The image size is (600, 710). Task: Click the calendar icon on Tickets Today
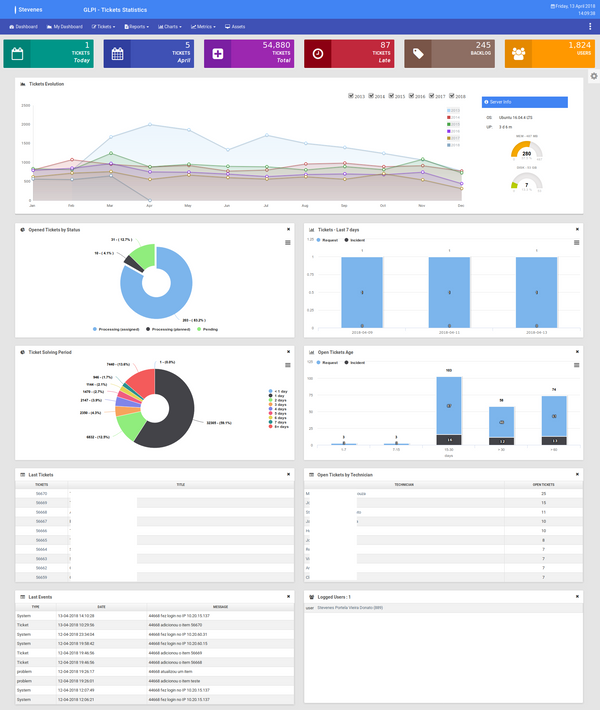(17, 54)
